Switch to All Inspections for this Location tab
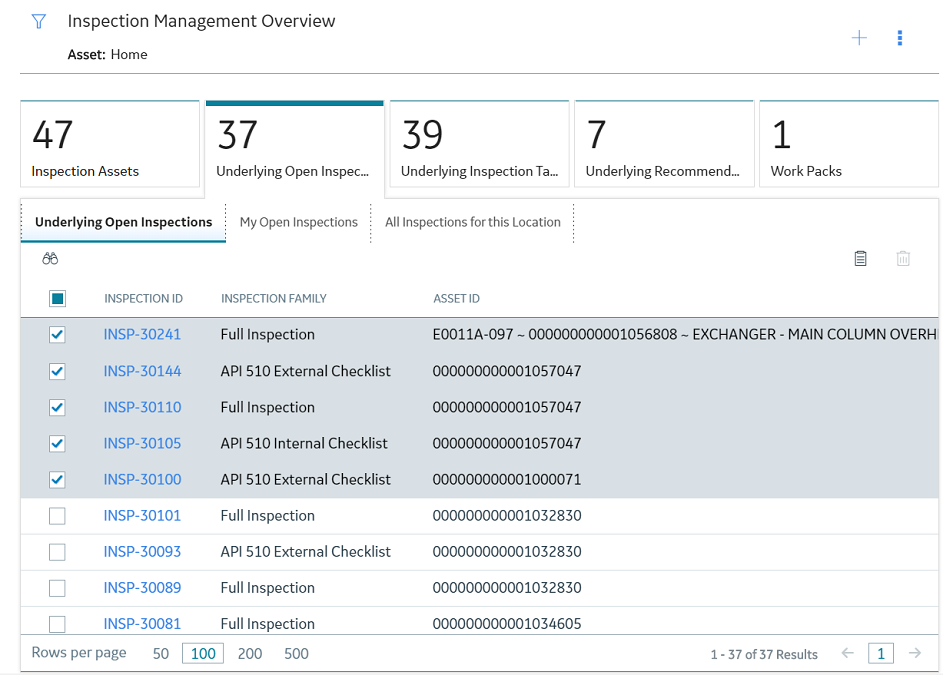The height and width of the screenshot is (675, 943). pyautogui.click(x=473, y=222)
